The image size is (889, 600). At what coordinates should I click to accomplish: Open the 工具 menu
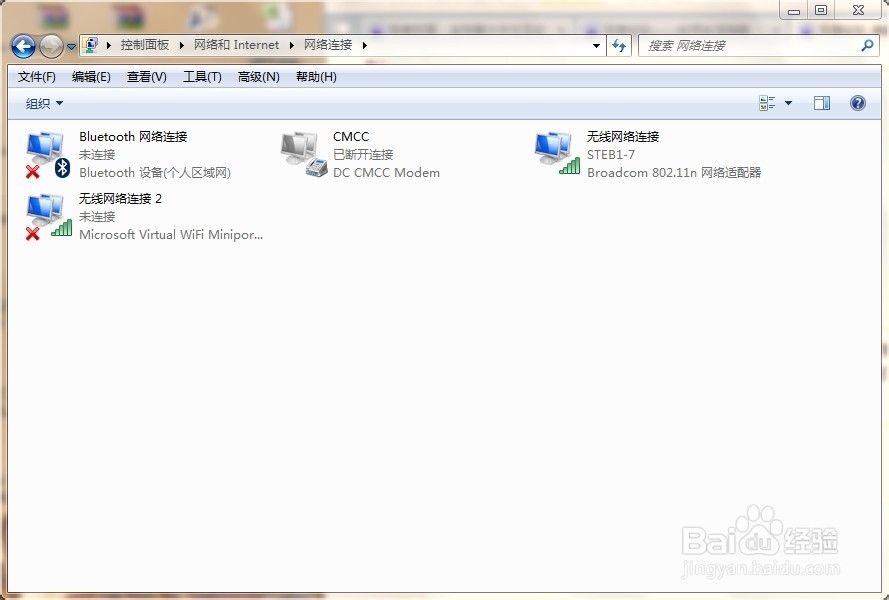[202, 76]
